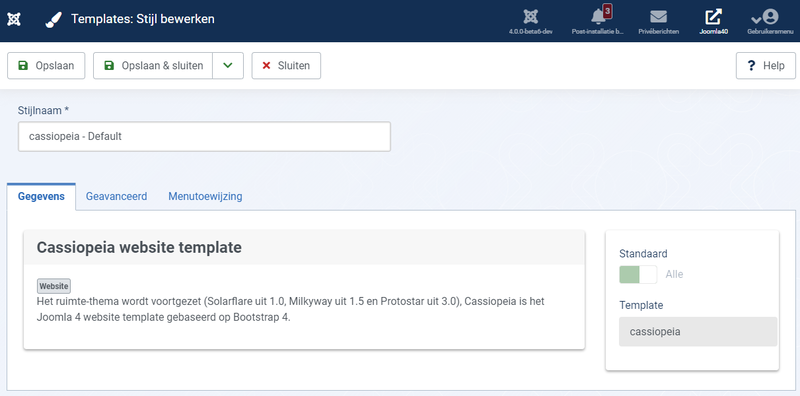Expand the save options dropdown arrow
This screenshot has width=800, height=396.
tap(228, 66)
